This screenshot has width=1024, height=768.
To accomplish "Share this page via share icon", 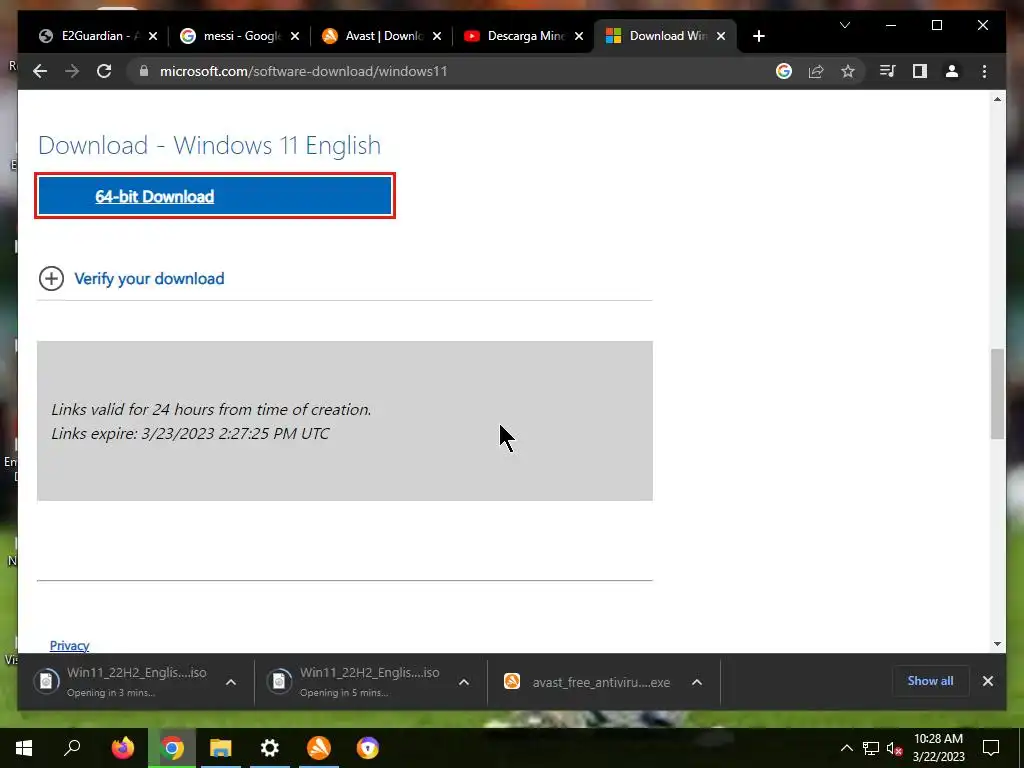I will [816, 71].
